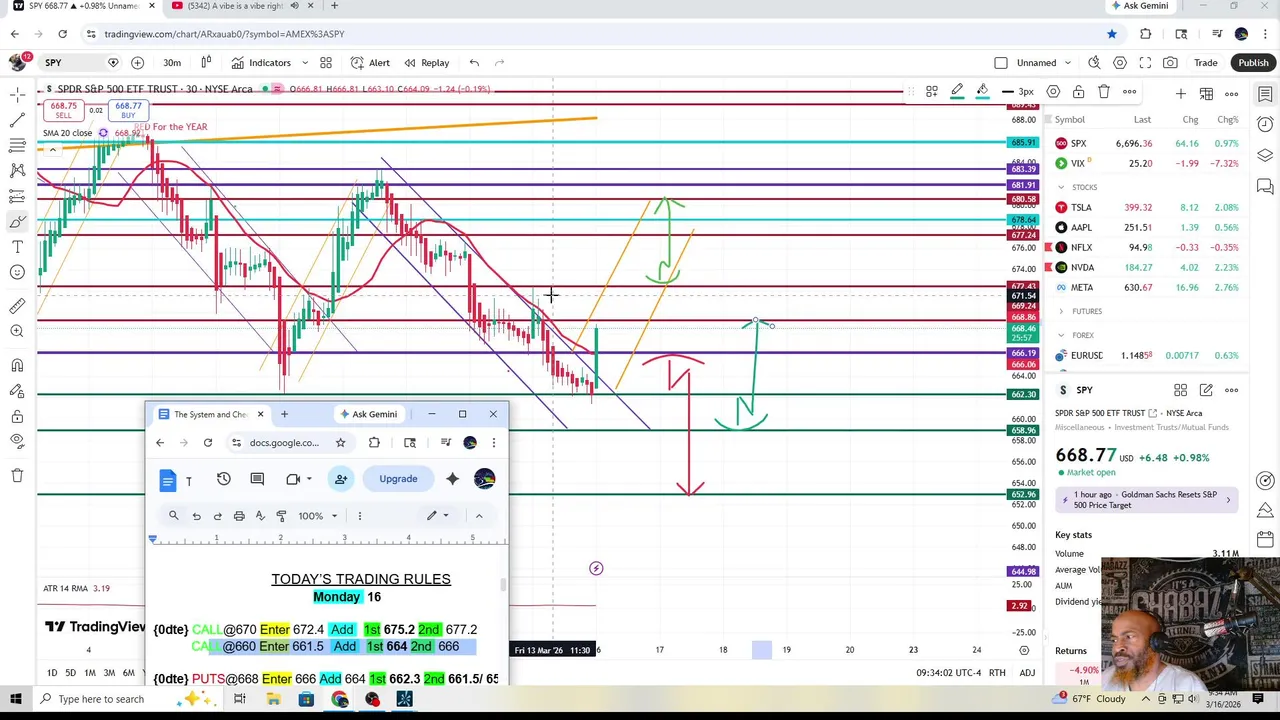The width and height of the screenshot is (1280, 720).
Task: Collapse indicator legend arrow under SMA
Action: (52, 149)
